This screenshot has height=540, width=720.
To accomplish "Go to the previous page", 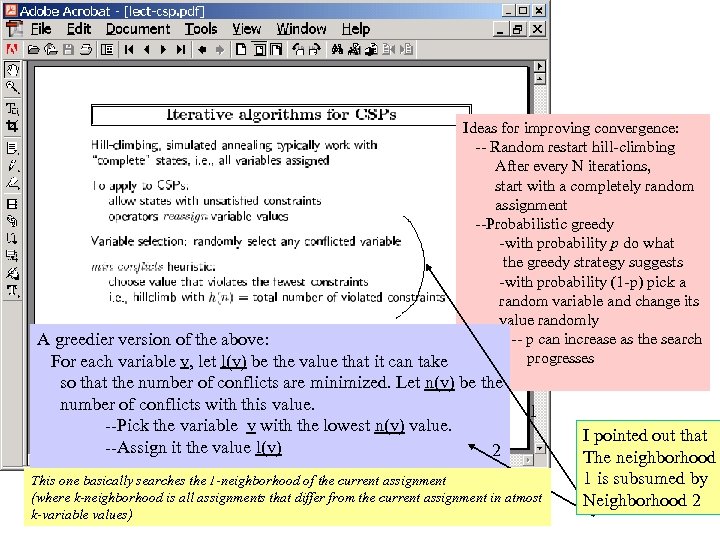I will coord(146,49).
